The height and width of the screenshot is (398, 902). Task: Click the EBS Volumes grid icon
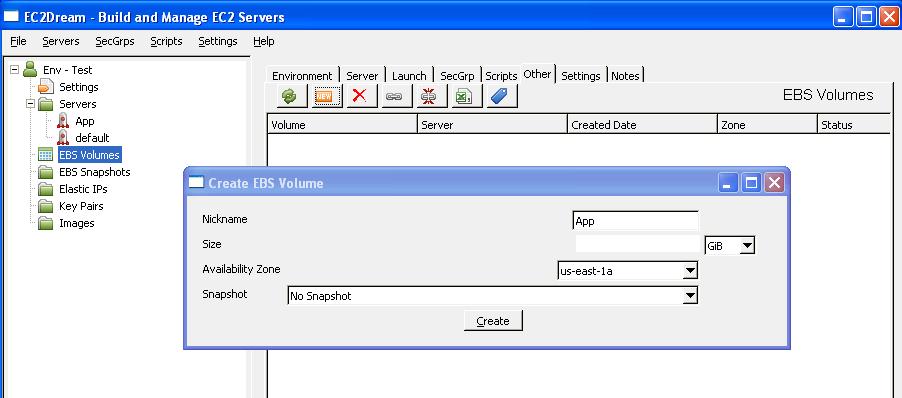(45, 155)
